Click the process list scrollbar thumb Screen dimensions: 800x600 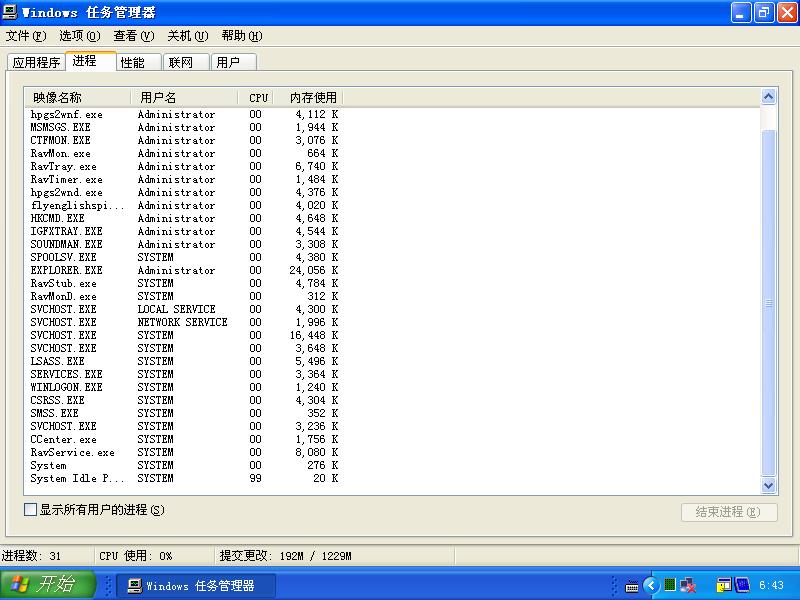pos(768,303)
